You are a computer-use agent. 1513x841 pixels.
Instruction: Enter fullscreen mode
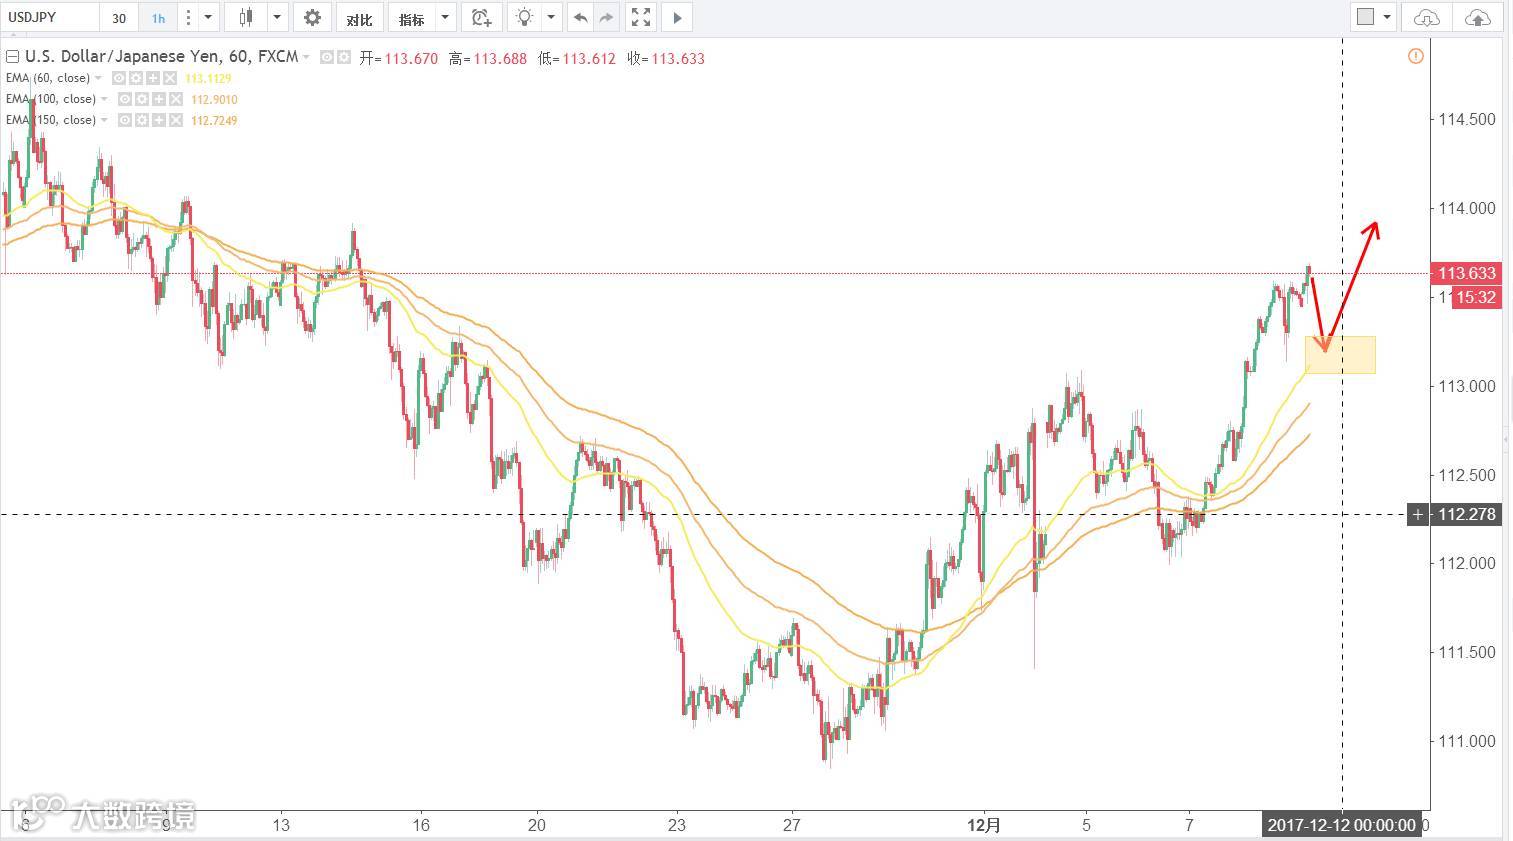[641, 17]
